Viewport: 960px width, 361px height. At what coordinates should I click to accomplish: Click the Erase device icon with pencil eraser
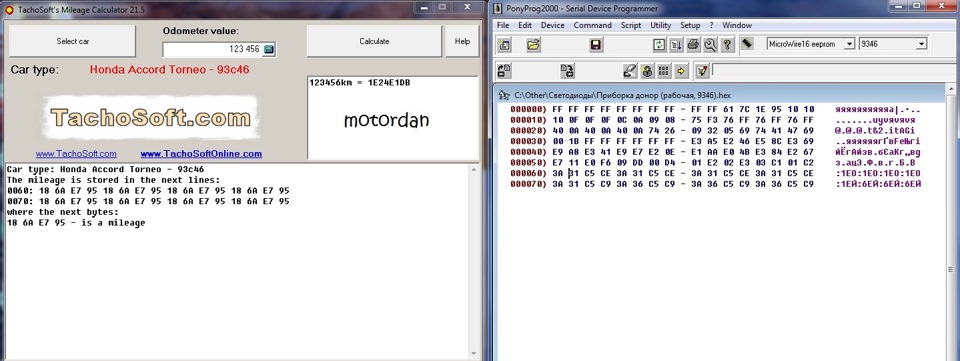(x=630, y=70)
